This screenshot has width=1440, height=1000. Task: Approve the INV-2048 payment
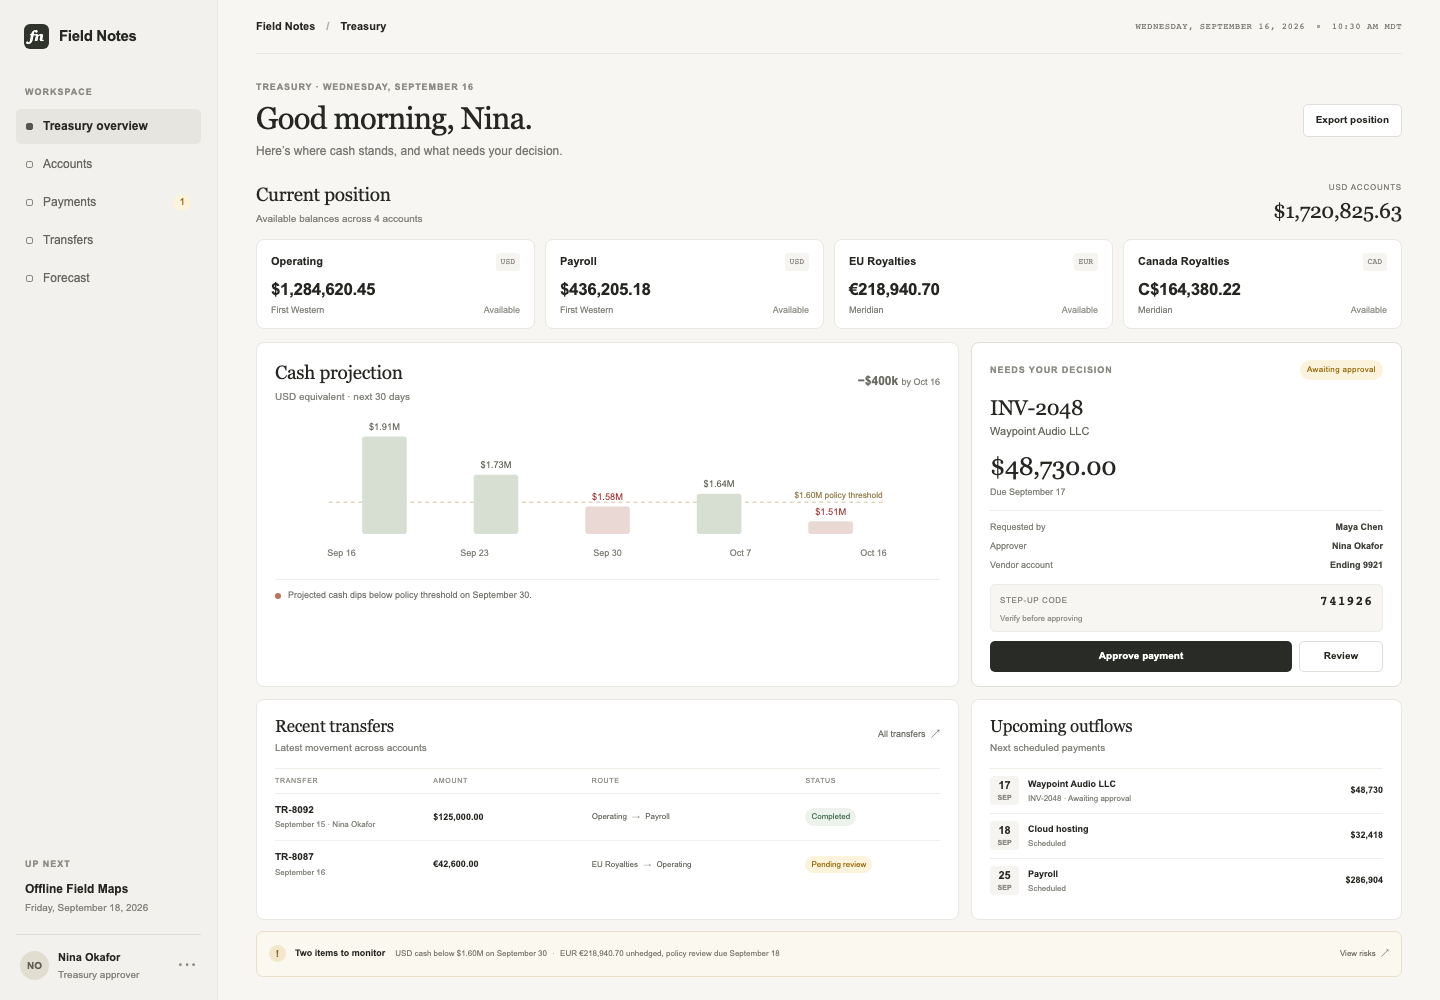pyautogui.click(x=1141, y=656)
